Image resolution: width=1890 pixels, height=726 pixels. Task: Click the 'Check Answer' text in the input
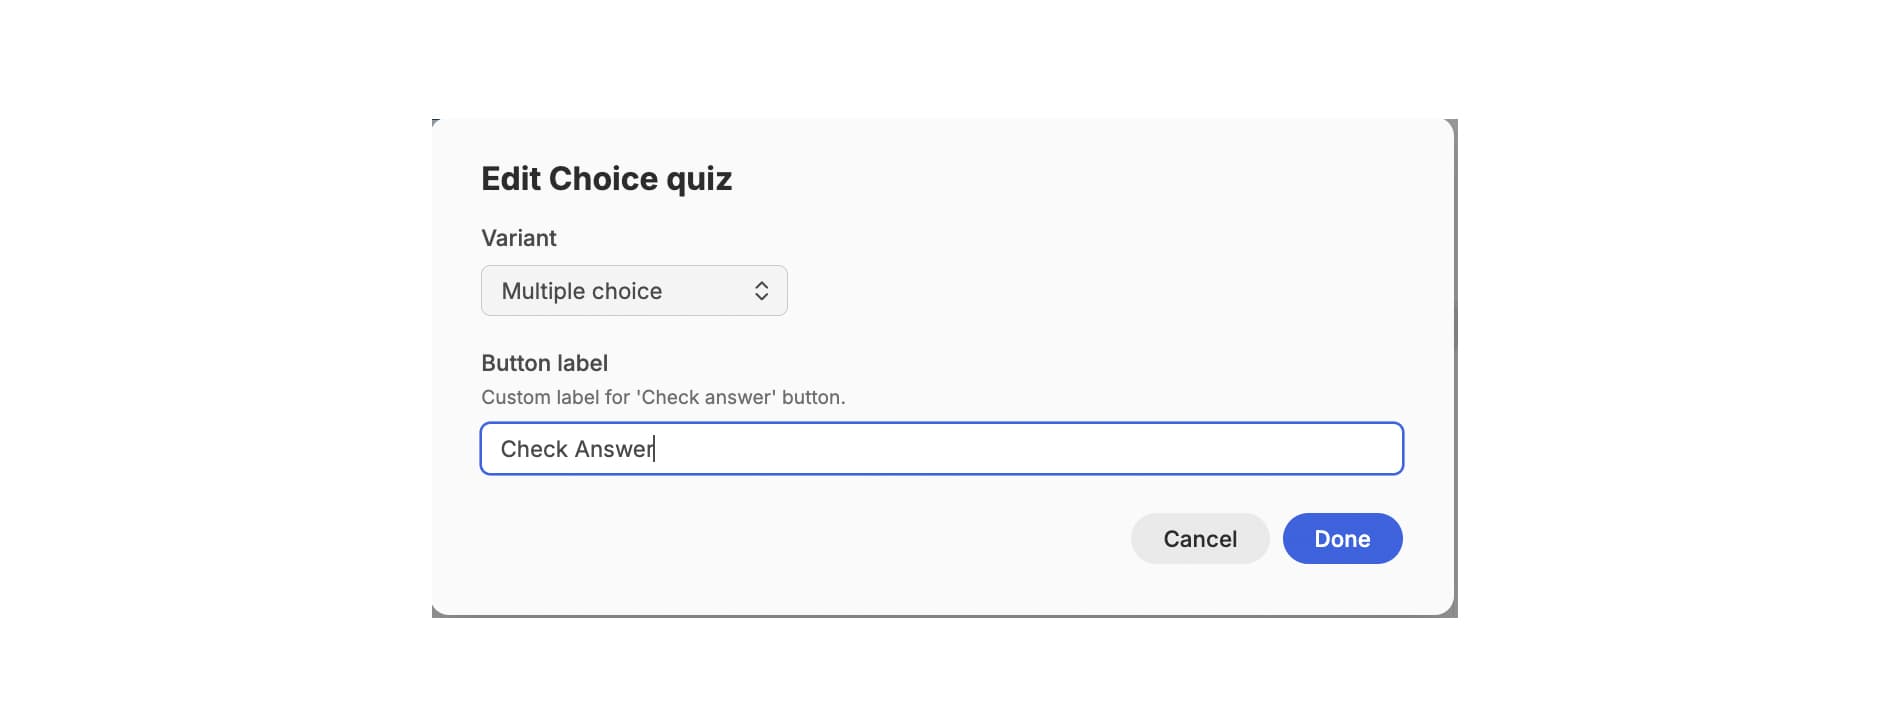[x=577, y=449]
